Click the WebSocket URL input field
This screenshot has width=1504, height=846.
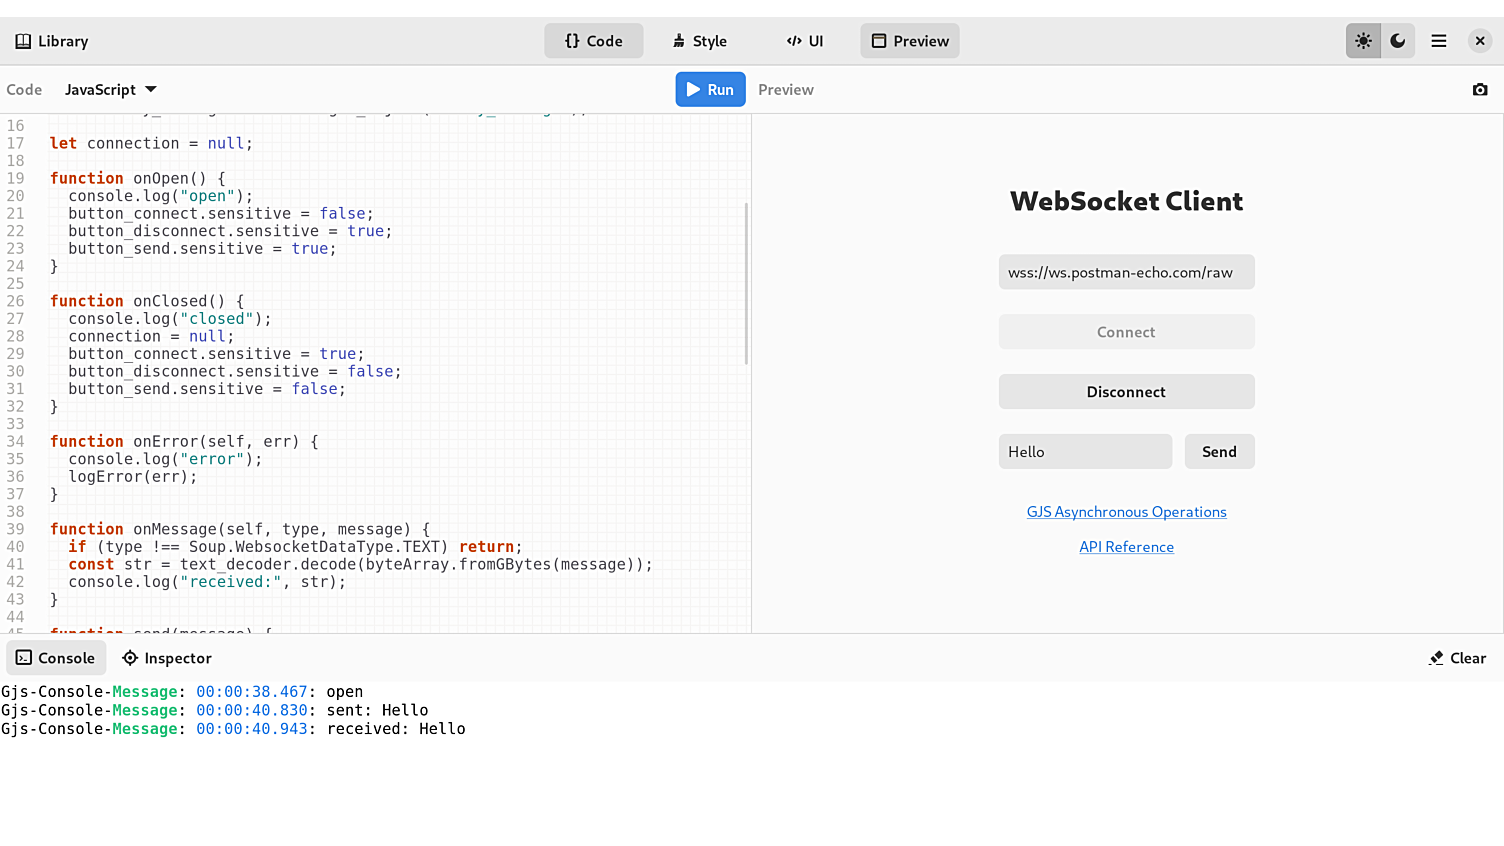[x=1126, y=272]
